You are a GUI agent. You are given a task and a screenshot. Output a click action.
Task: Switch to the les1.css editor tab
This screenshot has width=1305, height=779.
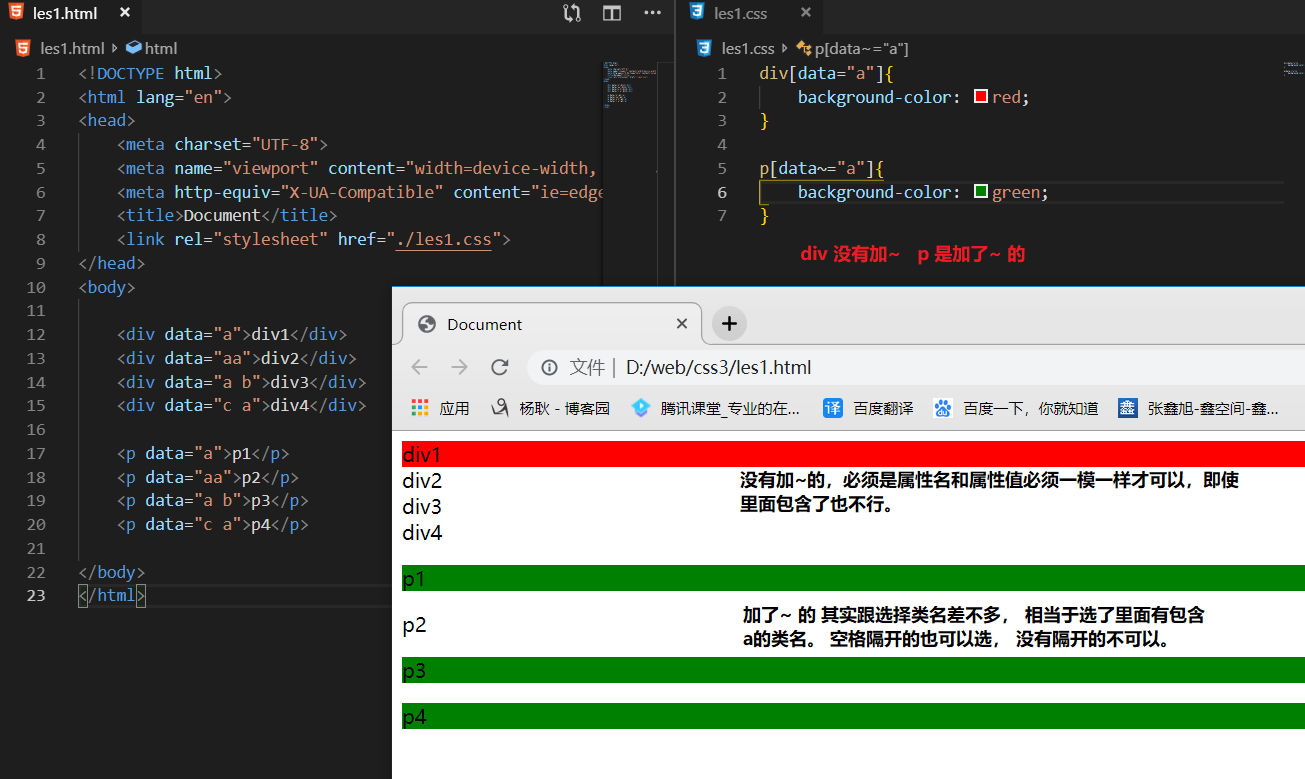(740, 14)
